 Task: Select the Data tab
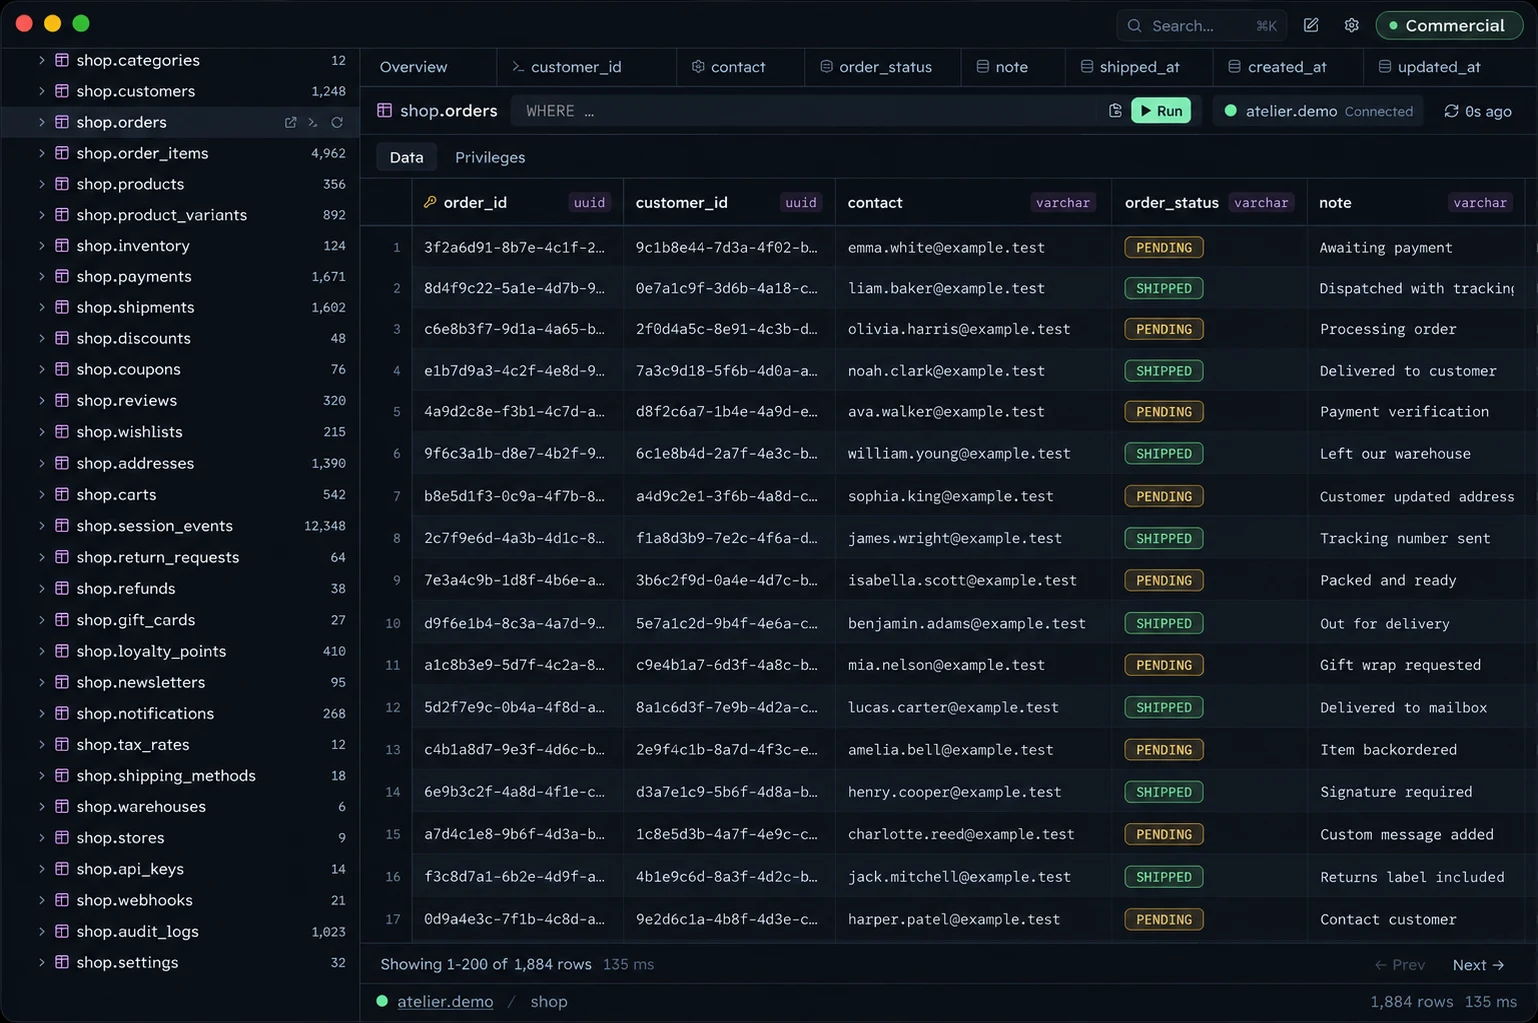tap(406, 157)
